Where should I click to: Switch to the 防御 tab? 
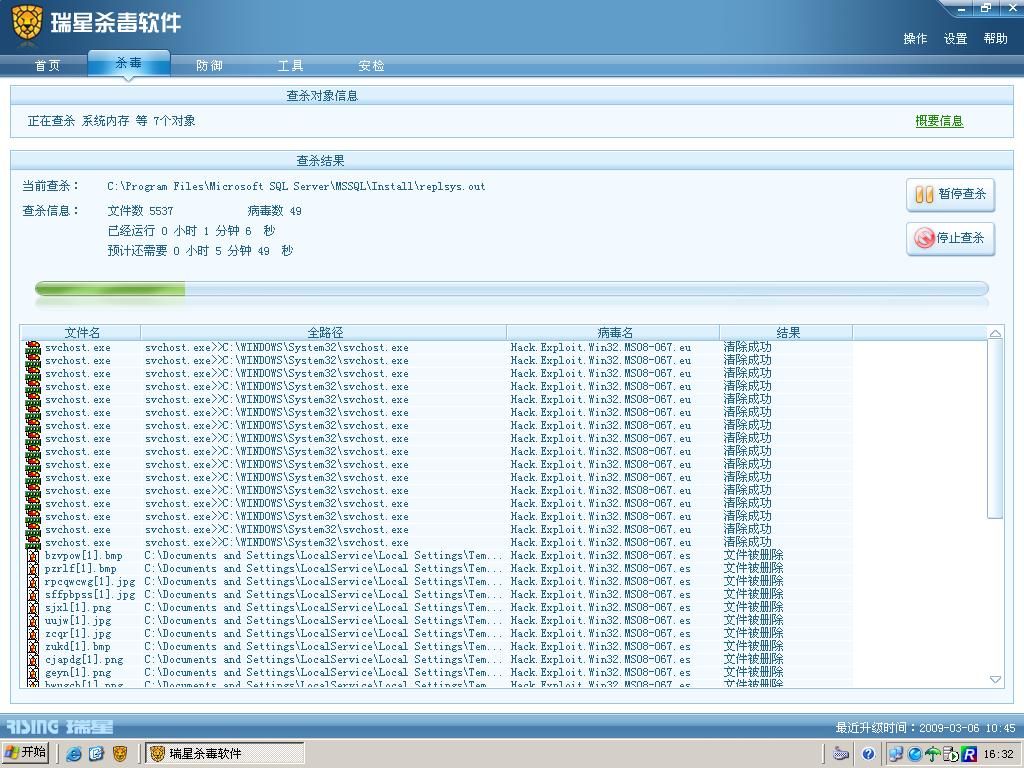(209, 65)
